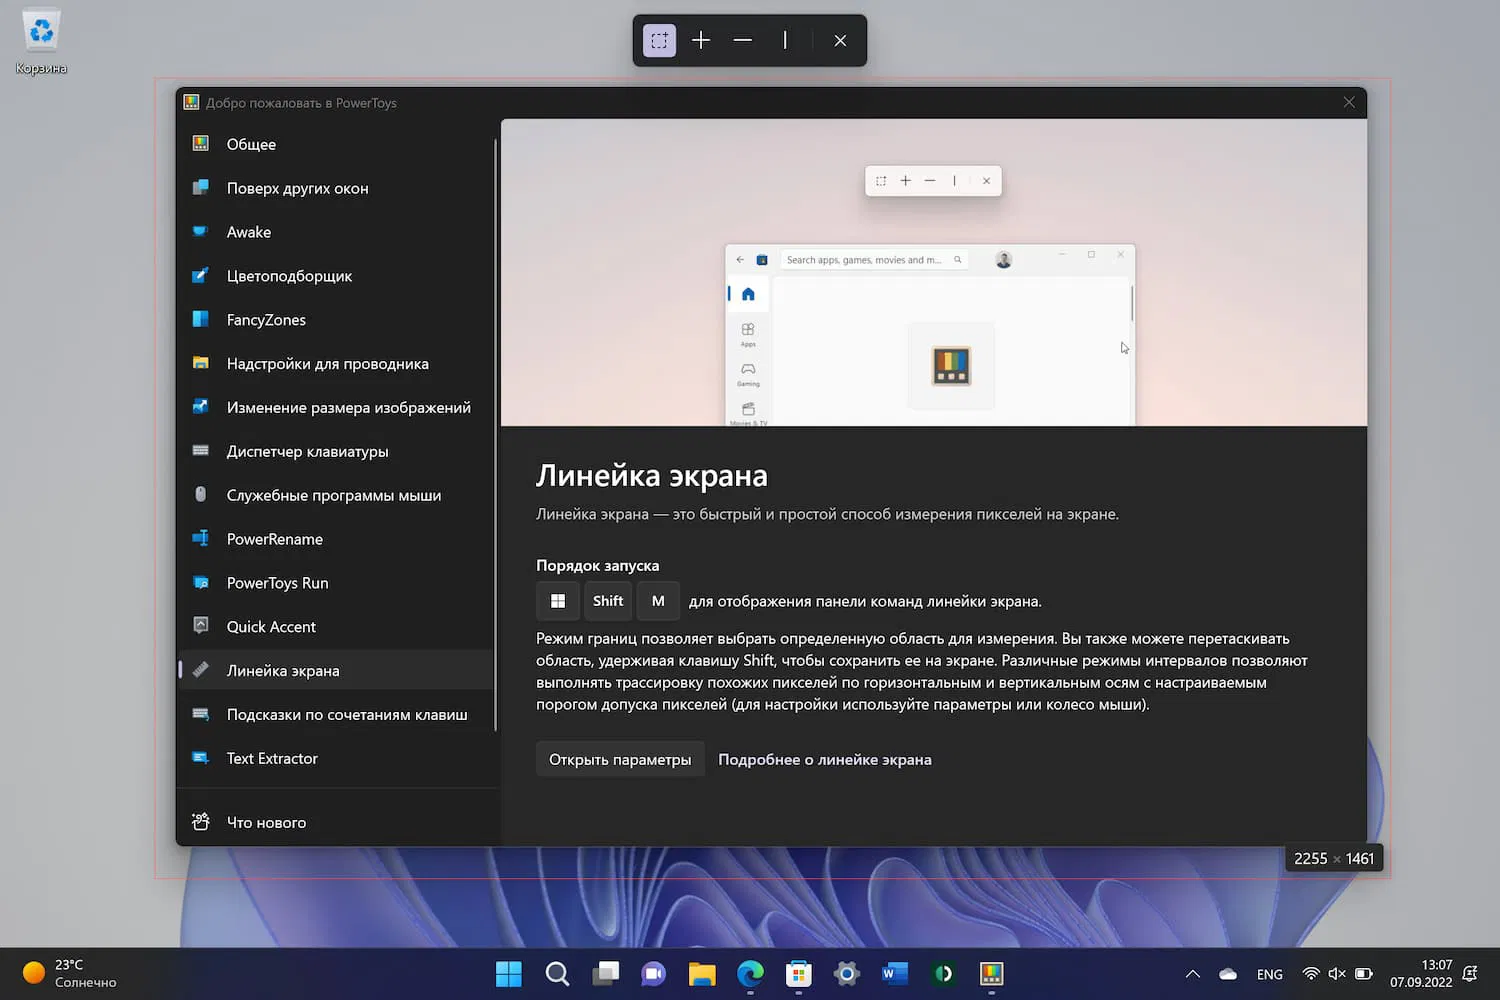Open the Что нового section
This screenshot has height=1000, width=1500.
click(x=336, y=822)
